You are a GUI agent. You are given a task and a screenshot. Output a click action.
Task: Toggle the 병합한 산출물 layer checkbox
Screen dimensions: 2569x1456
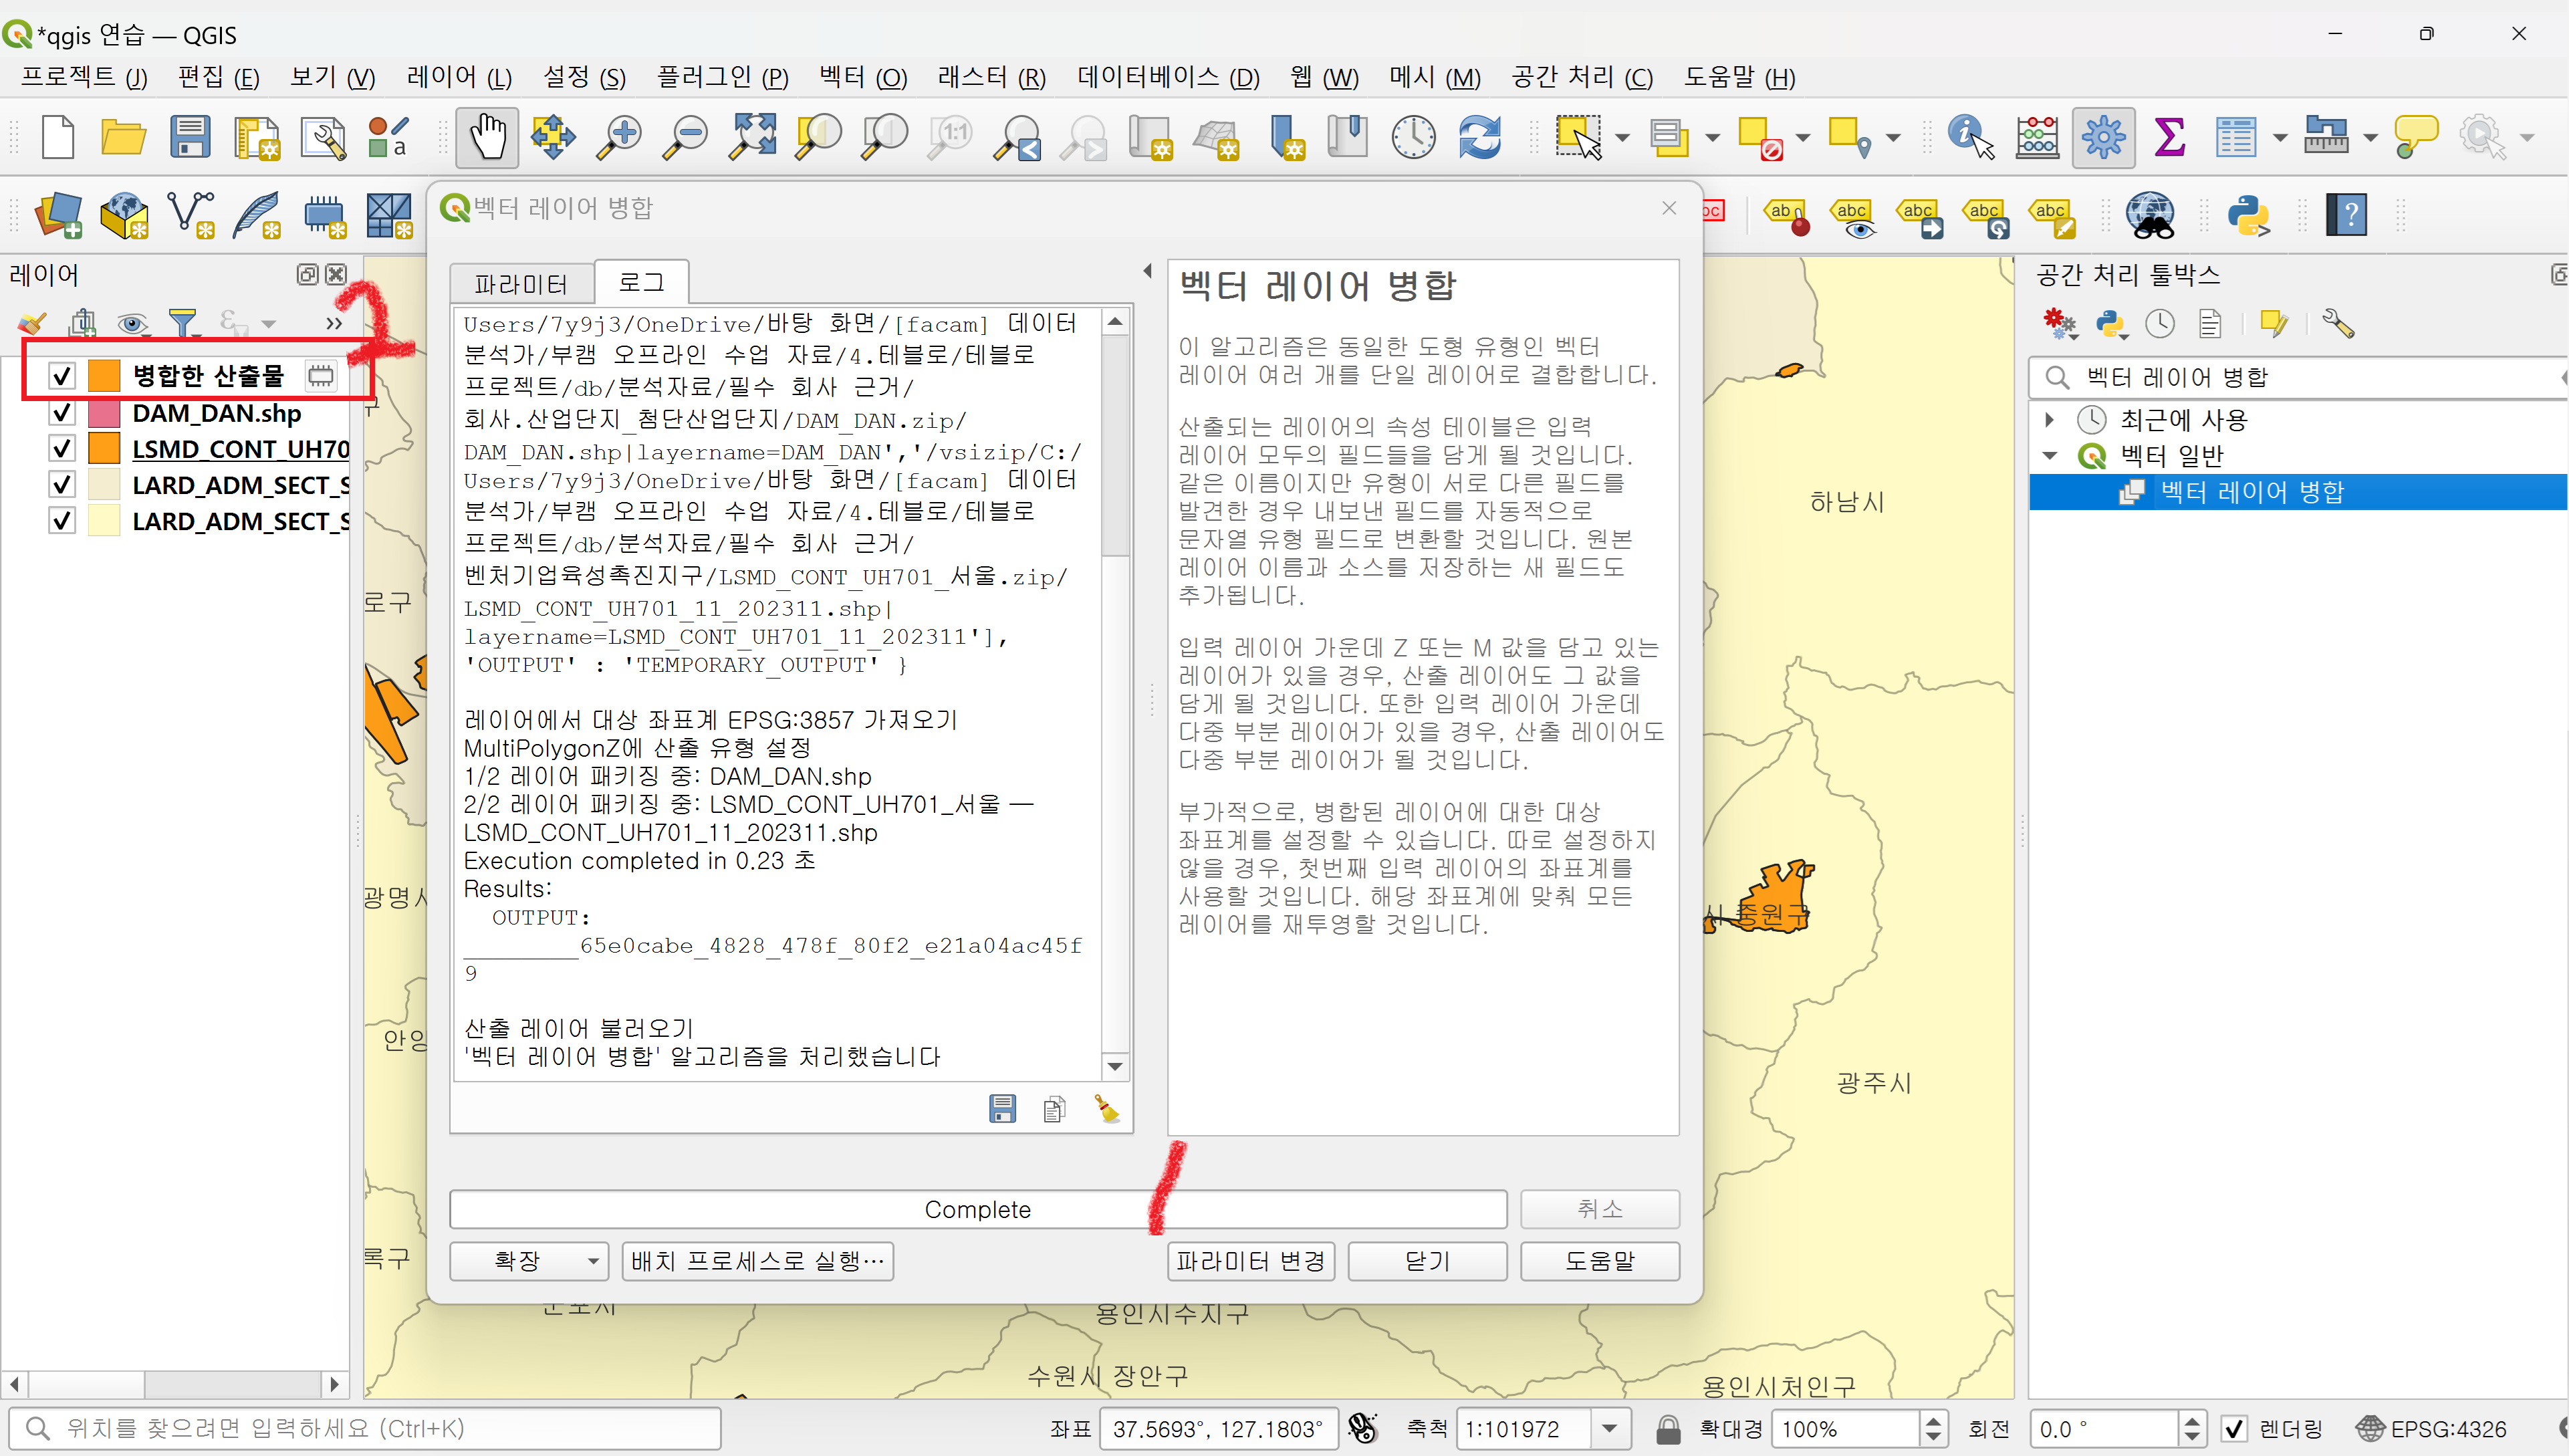(62, 376)
